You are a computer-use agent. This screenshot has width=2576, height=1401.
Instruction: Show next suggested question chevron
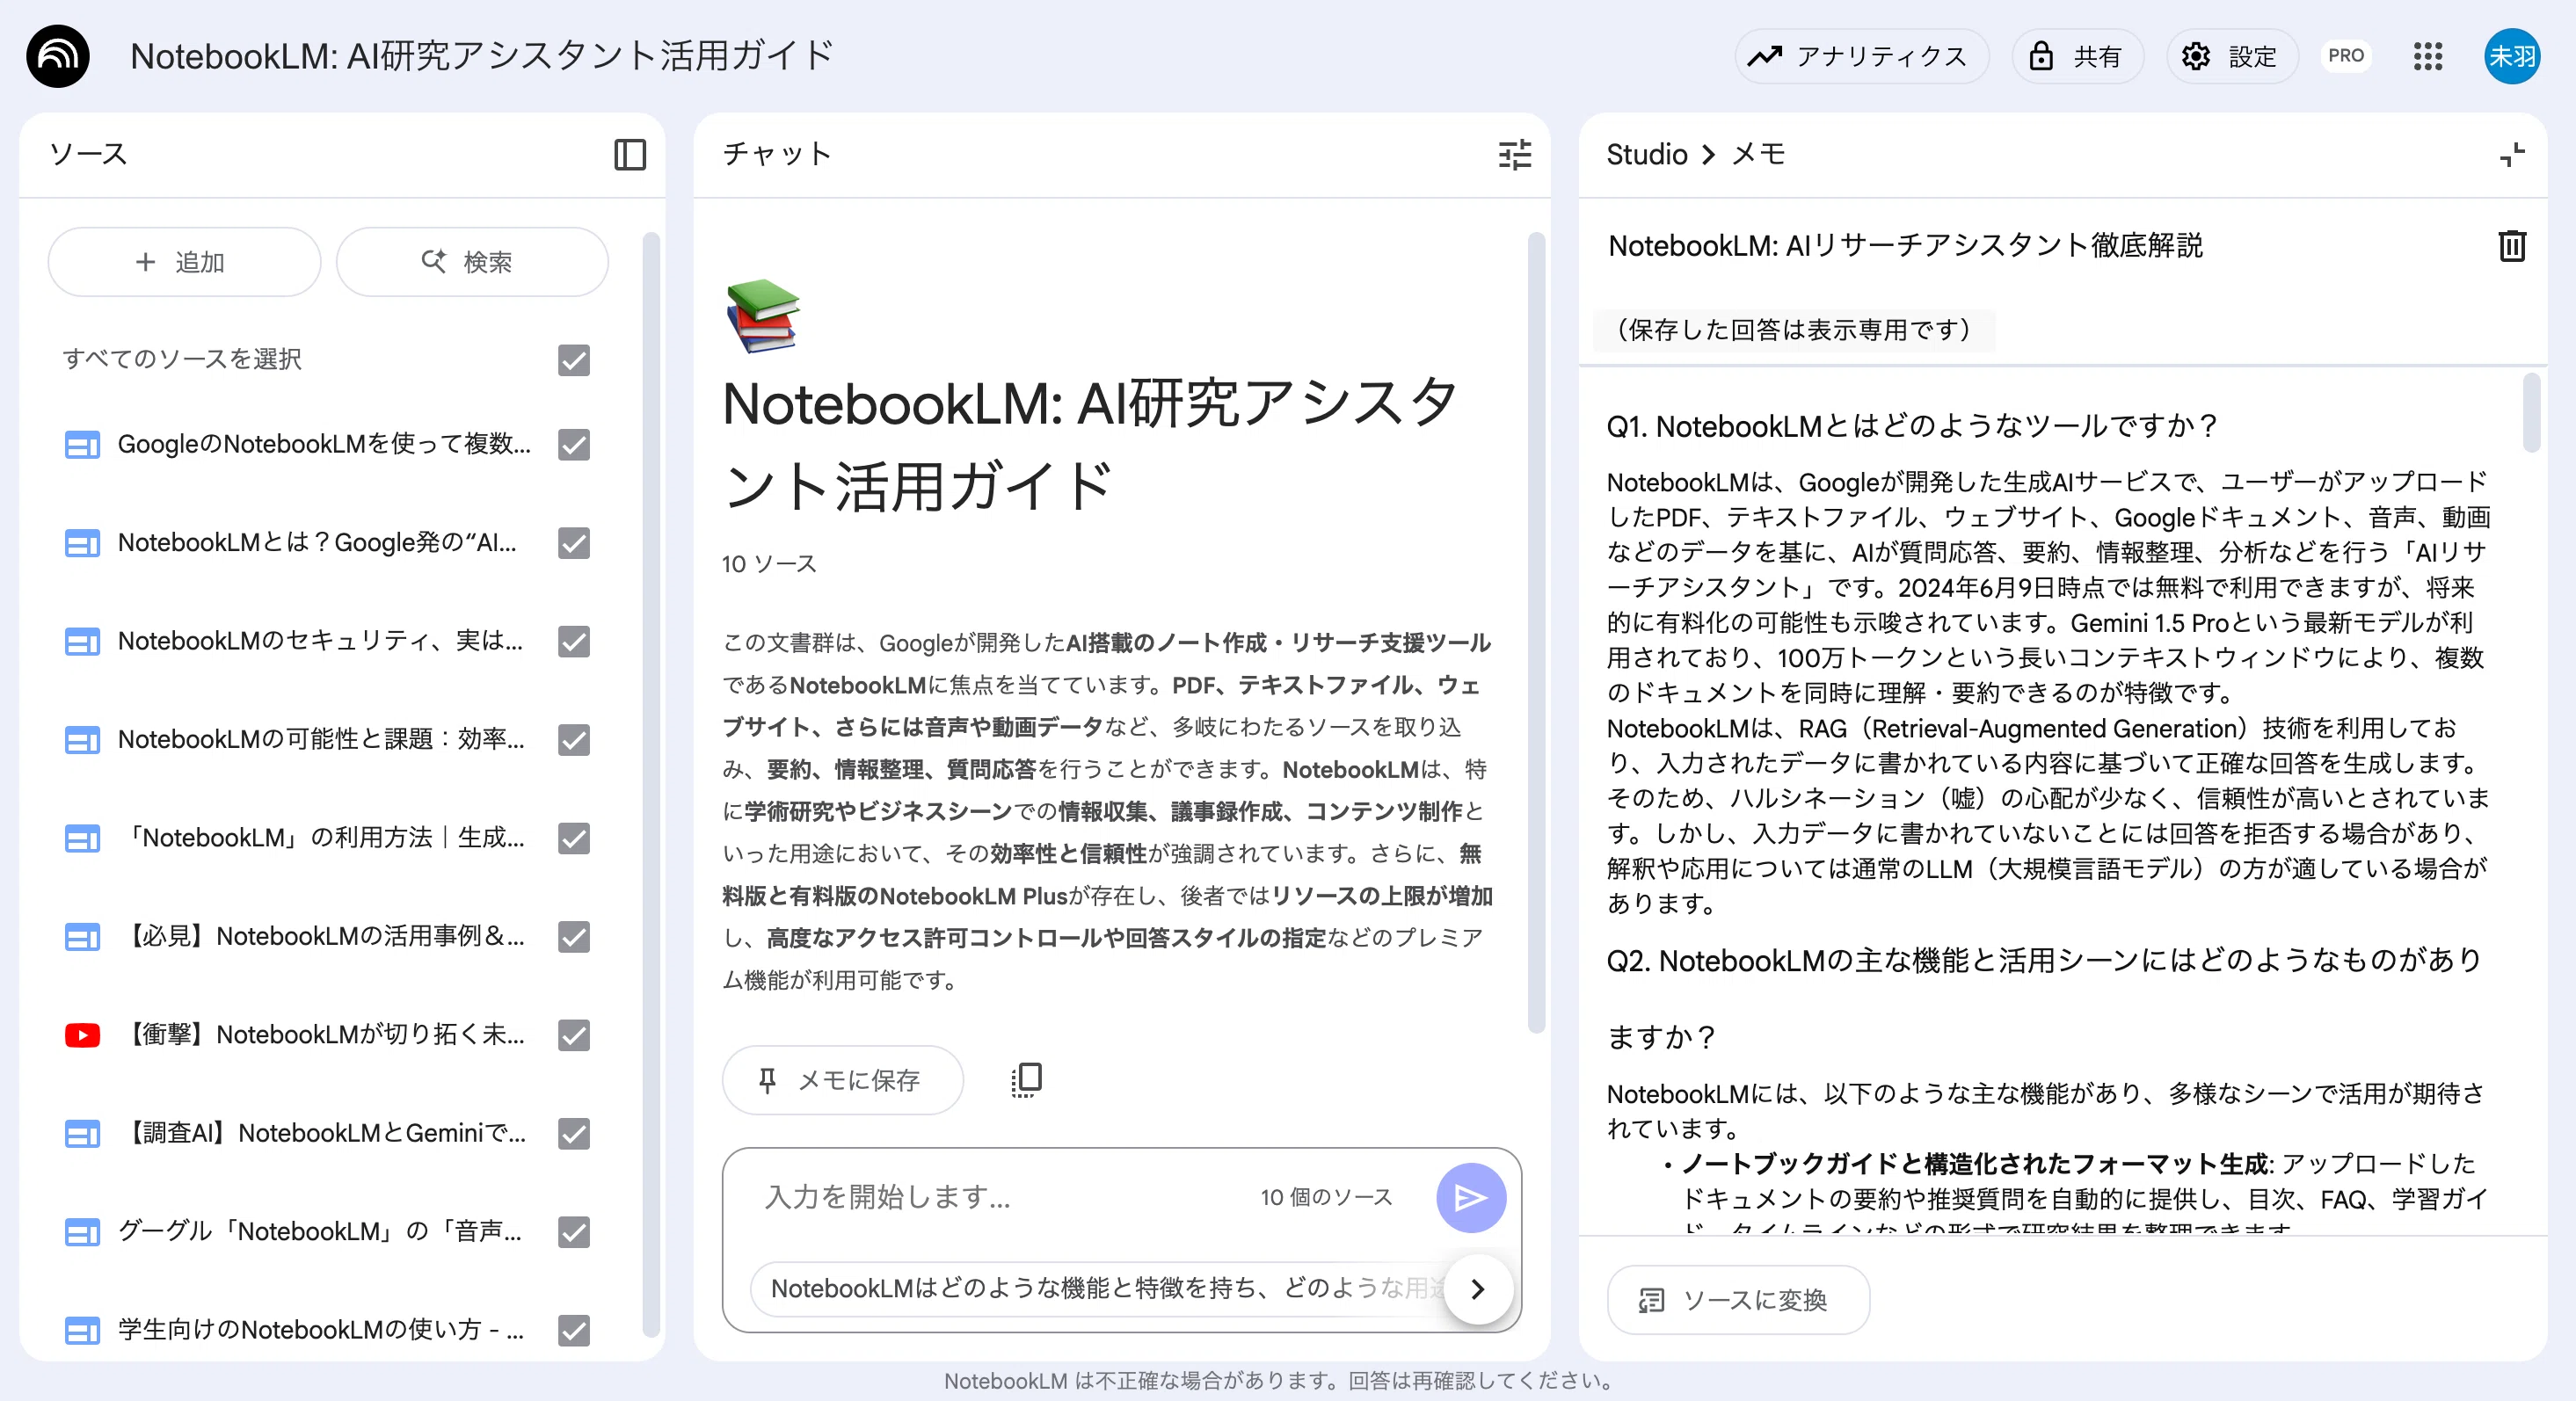point(1478,1289)
